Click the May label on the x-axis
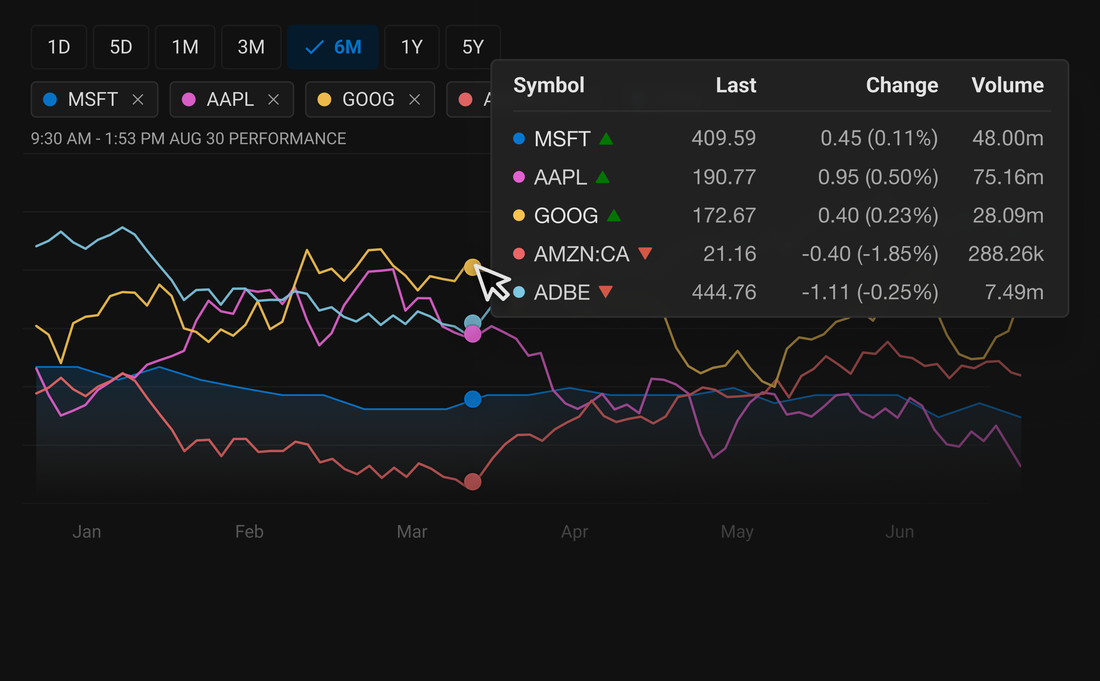This screenshot has width=1100, height=681. [x=737, y=532]
